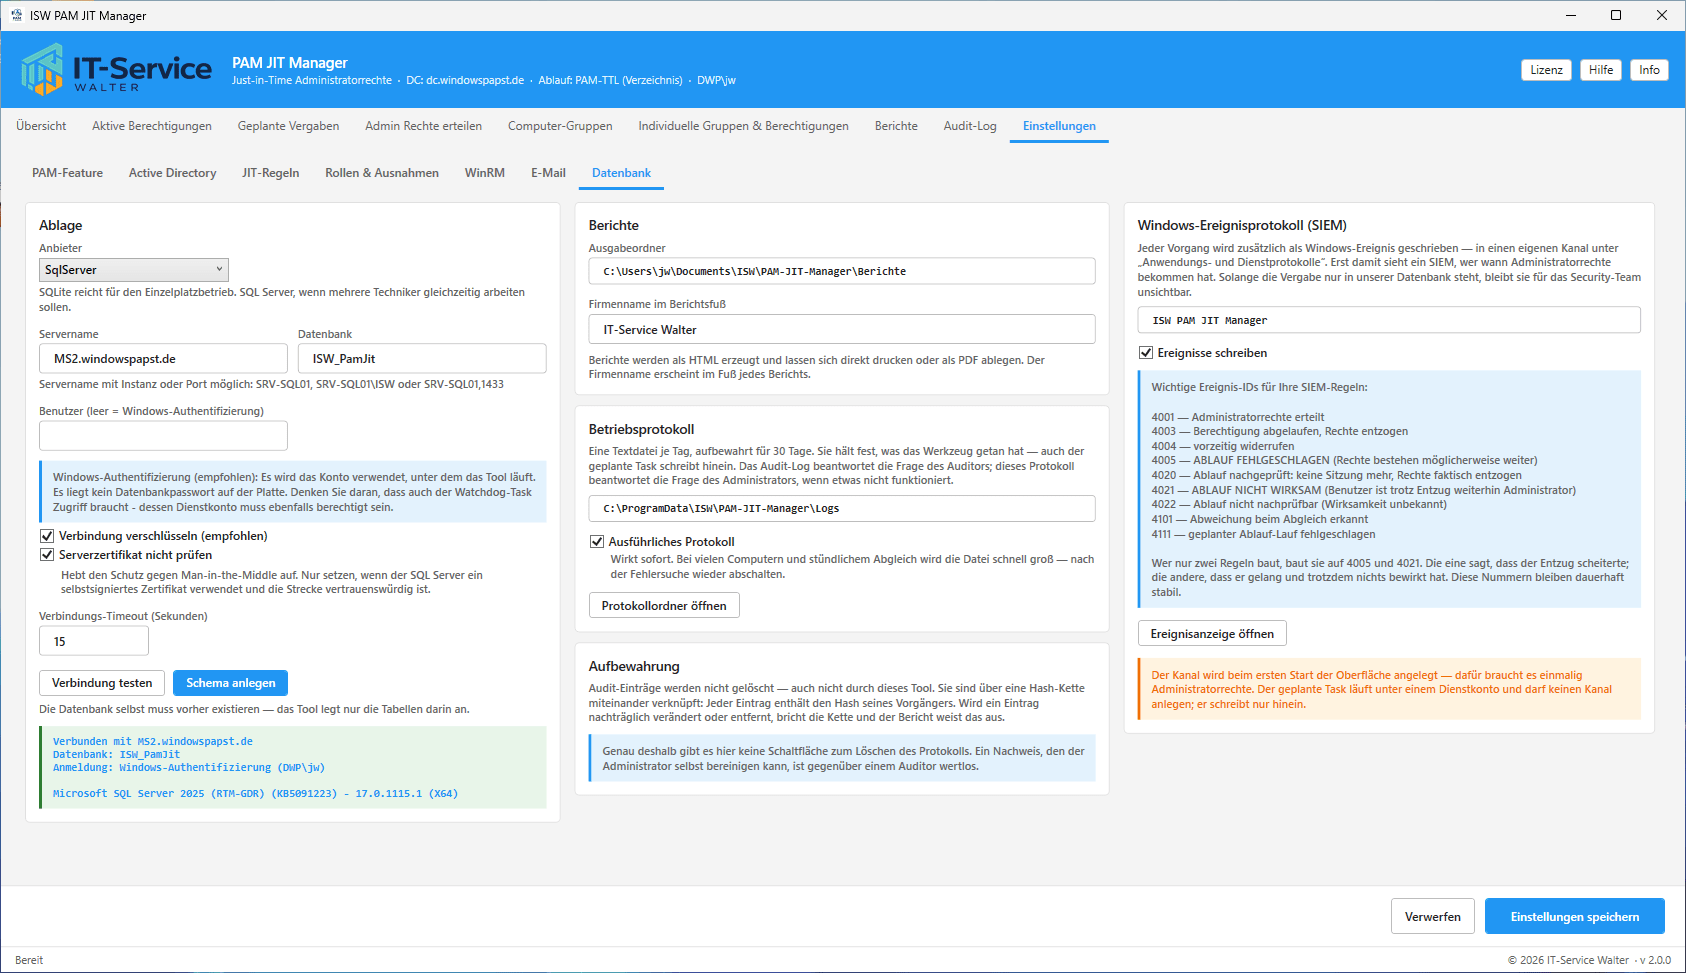
Task: Click Schema anlegen button
Action: [x=231, y=683]
